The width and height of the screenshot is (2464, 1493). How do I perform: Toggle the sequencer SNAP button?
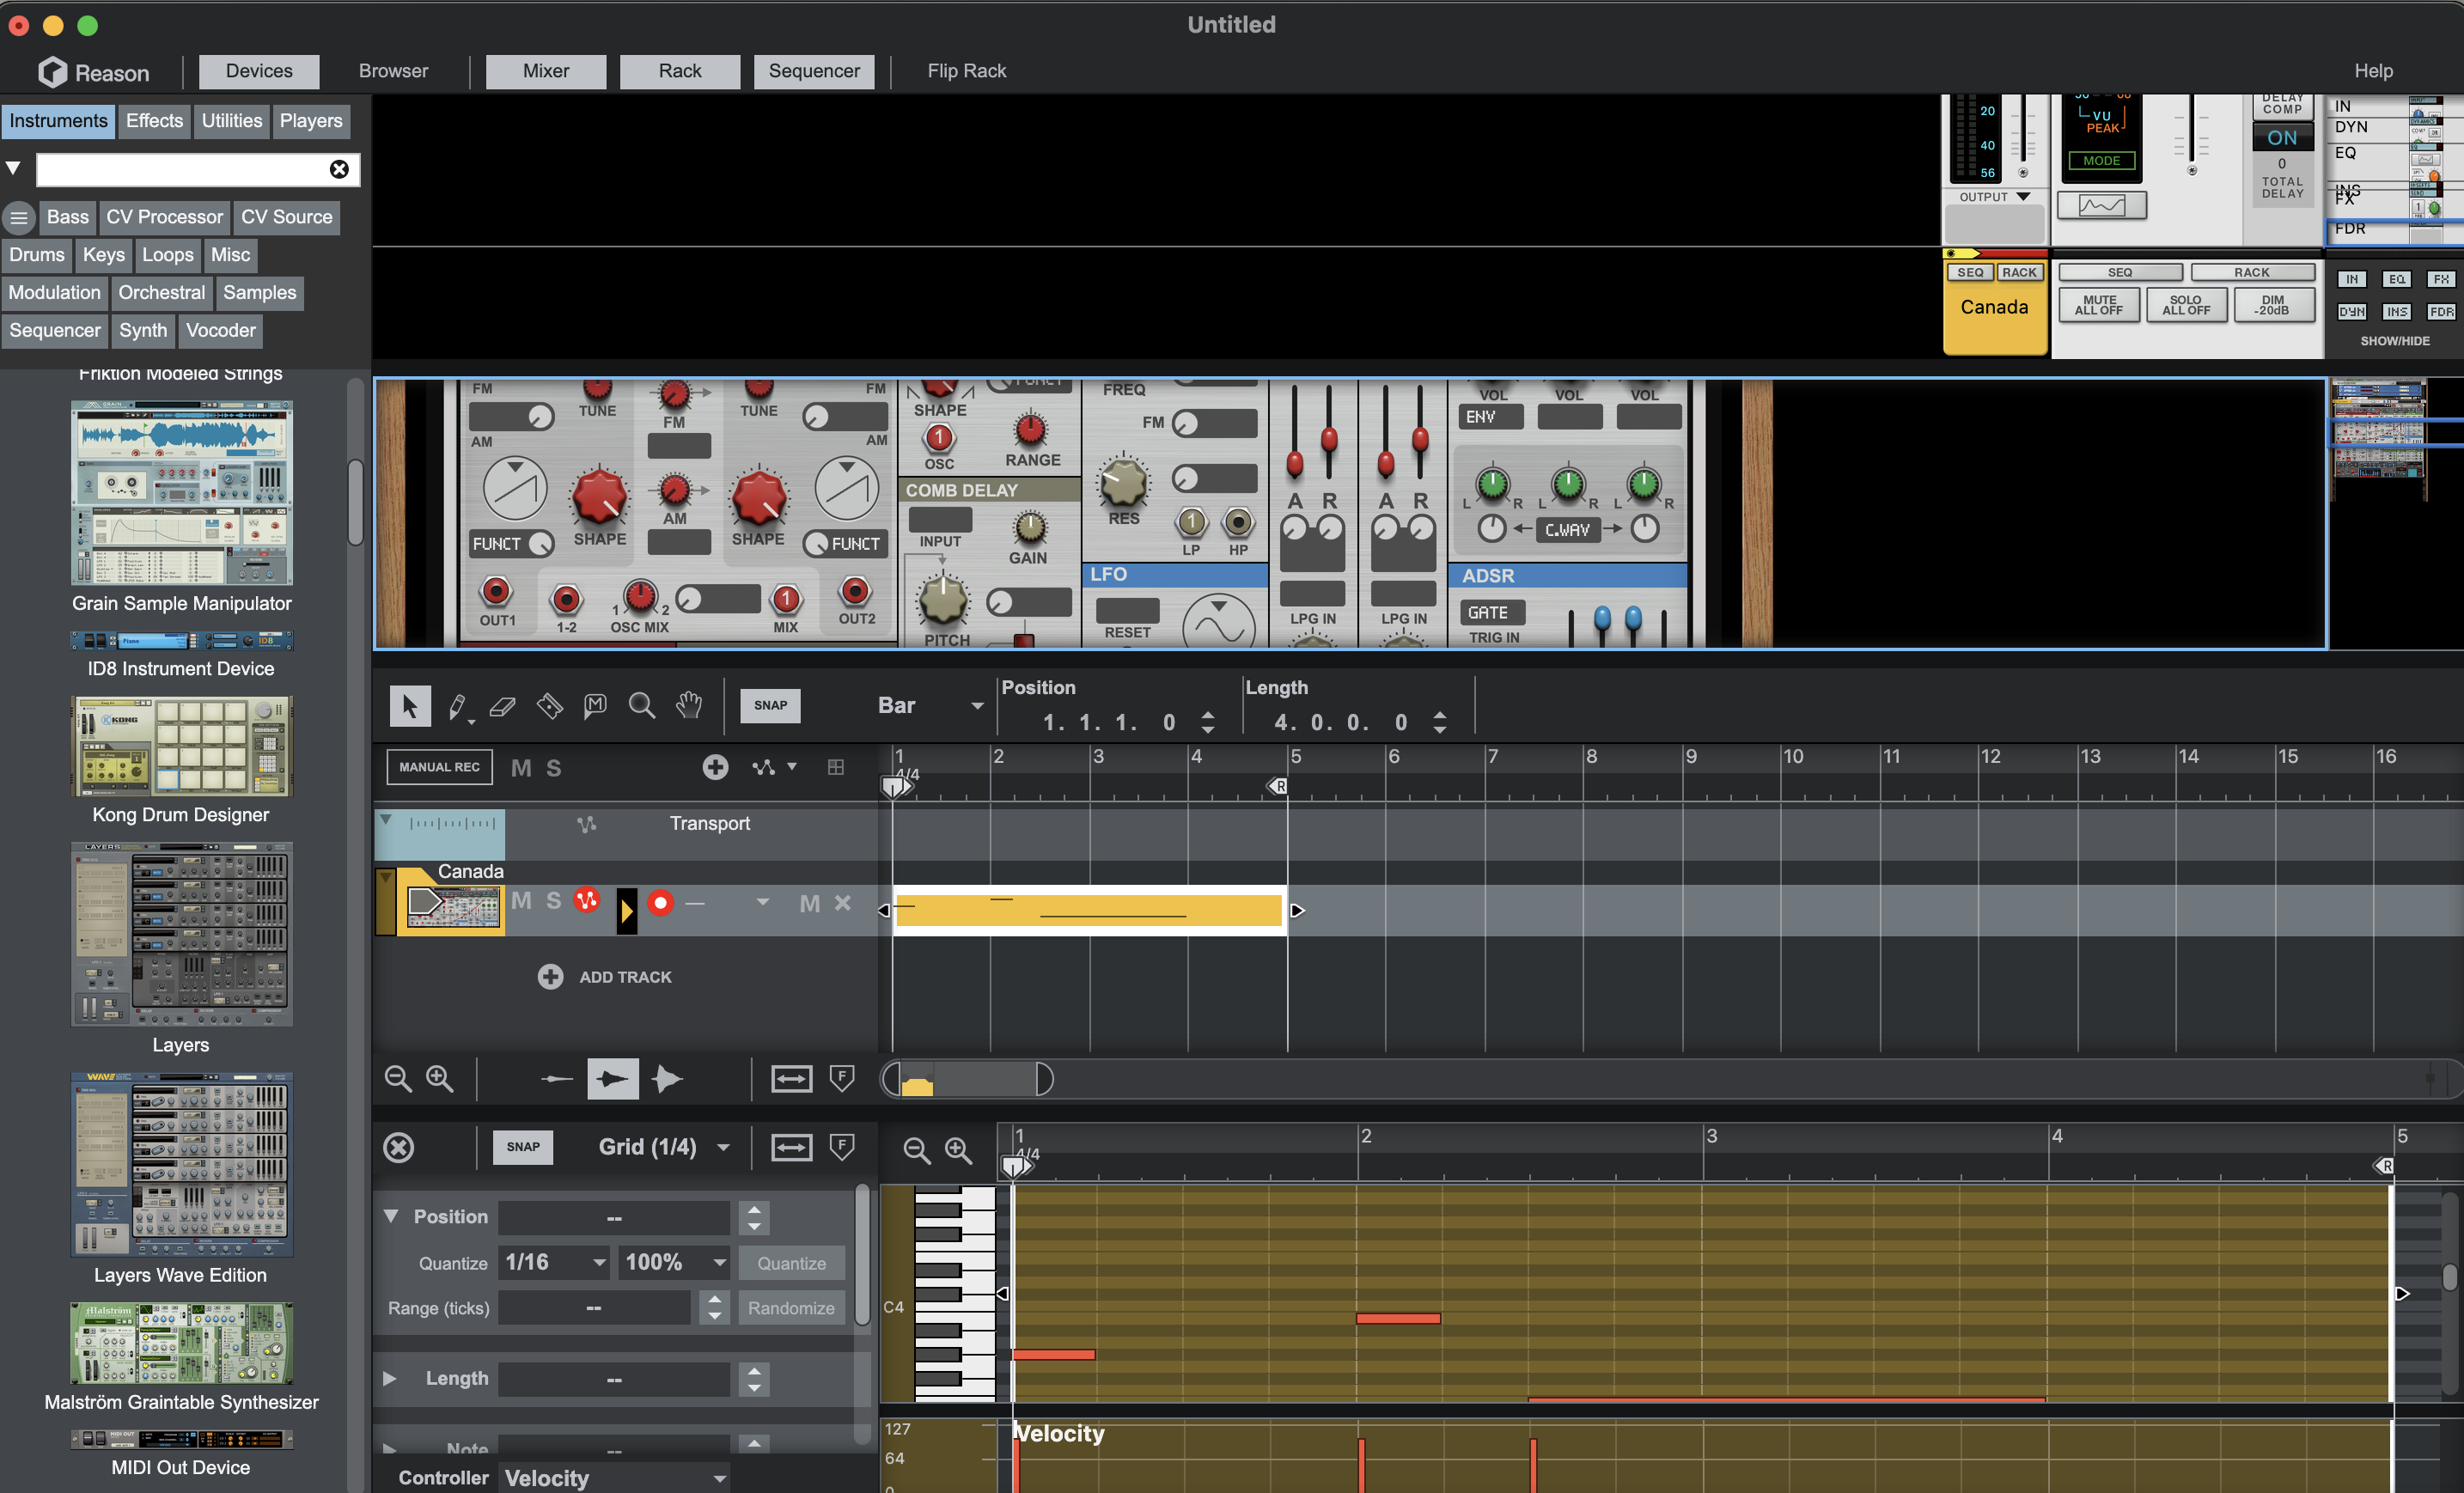770,705
